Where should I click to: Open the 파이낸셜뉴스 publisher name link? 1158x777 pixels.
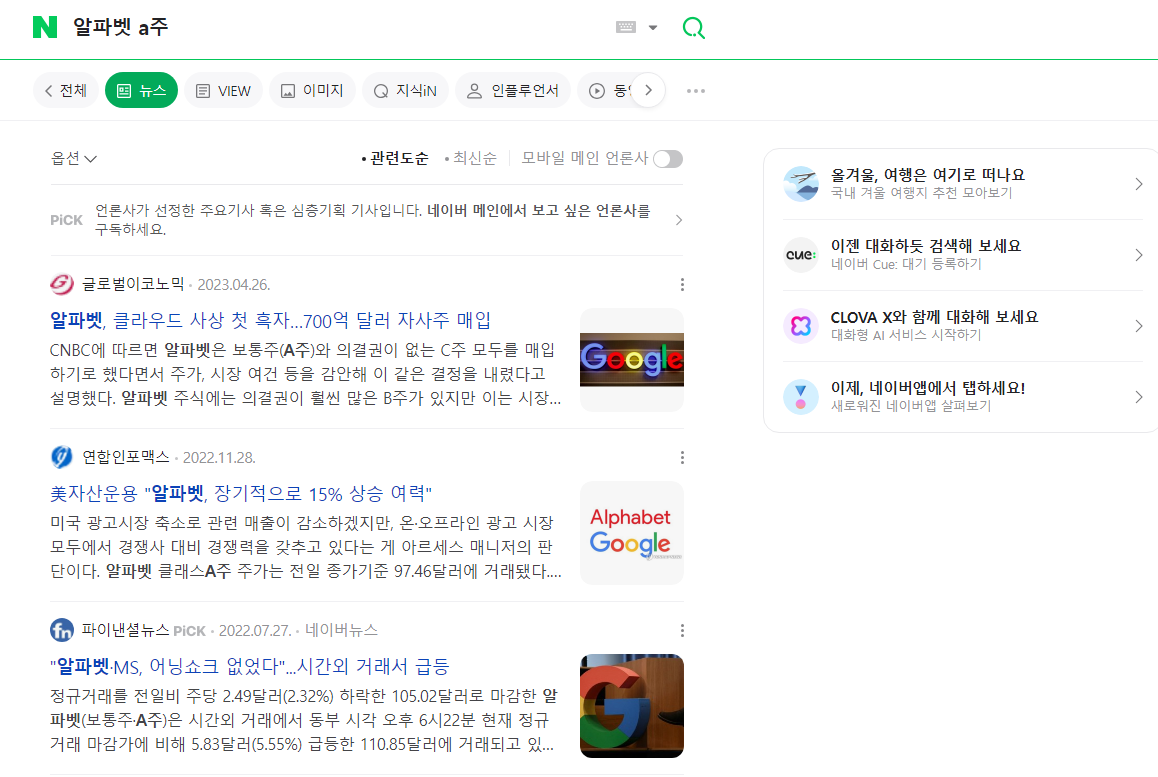point(126,630)
